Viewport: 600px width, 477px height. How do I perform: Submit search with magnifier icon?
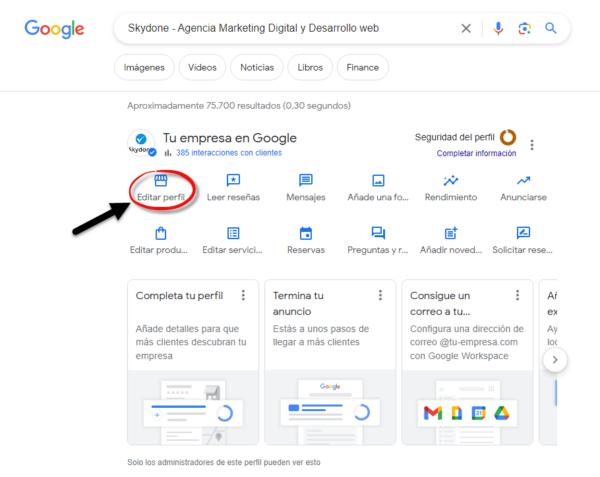551,28
